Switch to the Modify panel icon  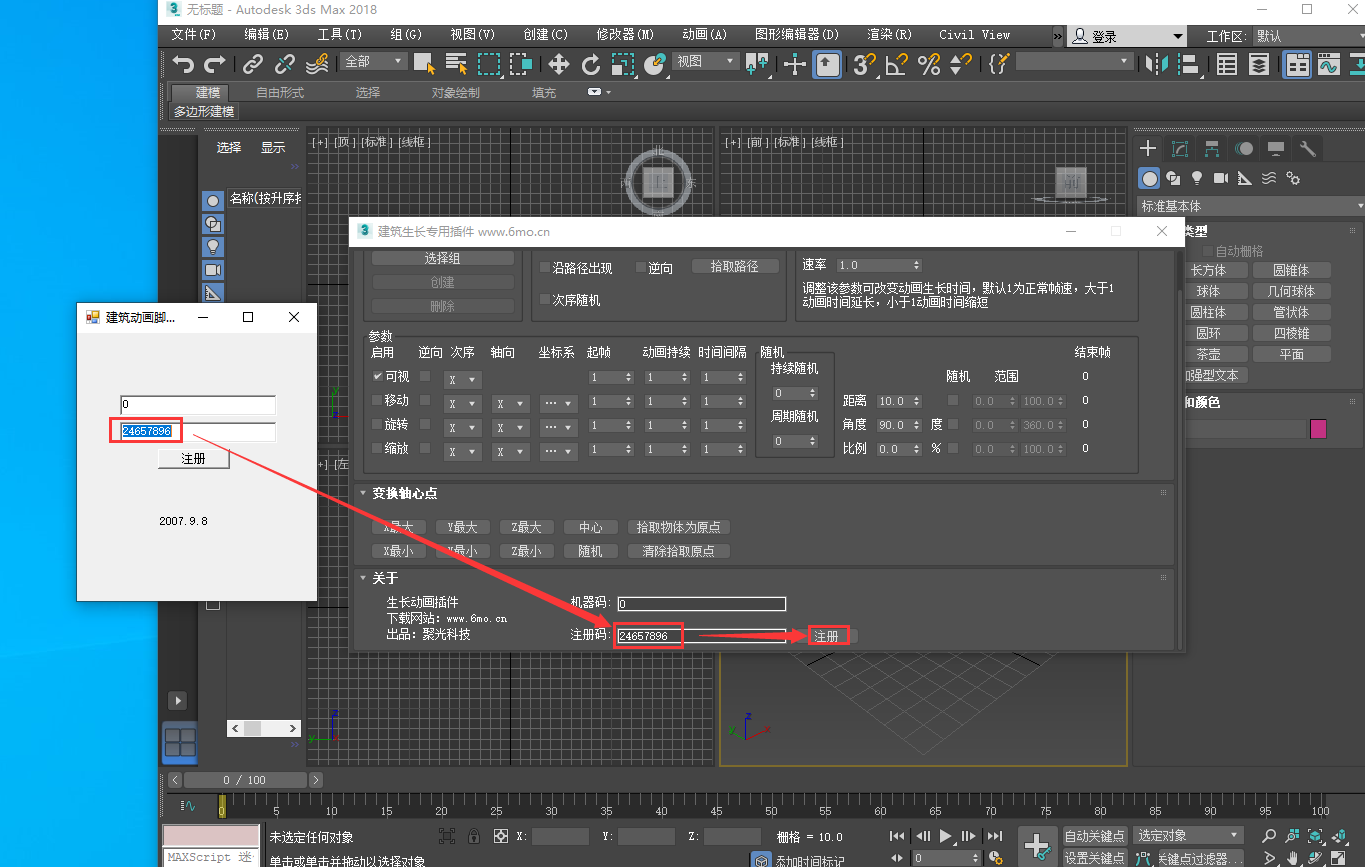(1180, 148)
